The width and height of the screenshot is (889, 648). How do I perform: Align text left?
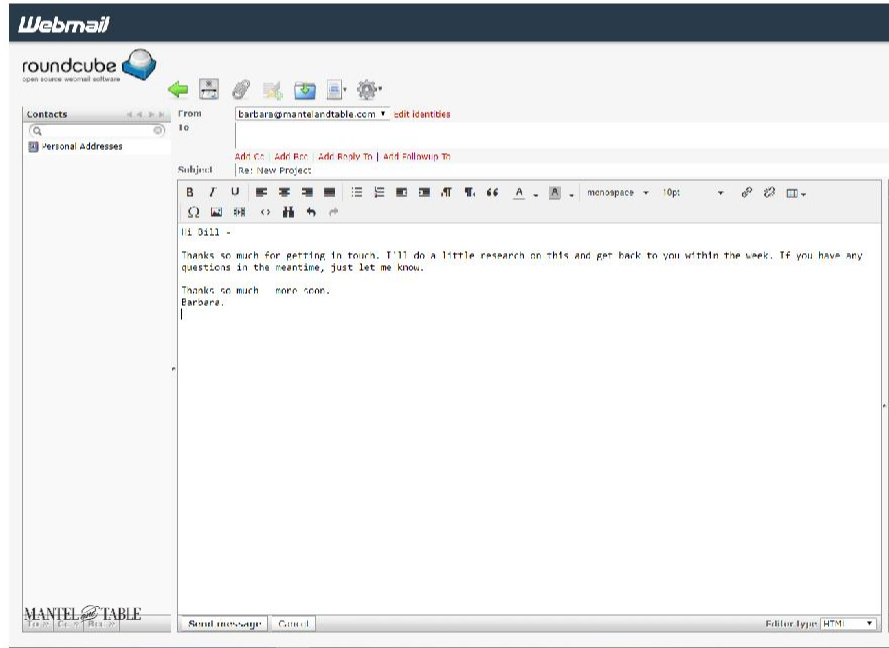261,193
